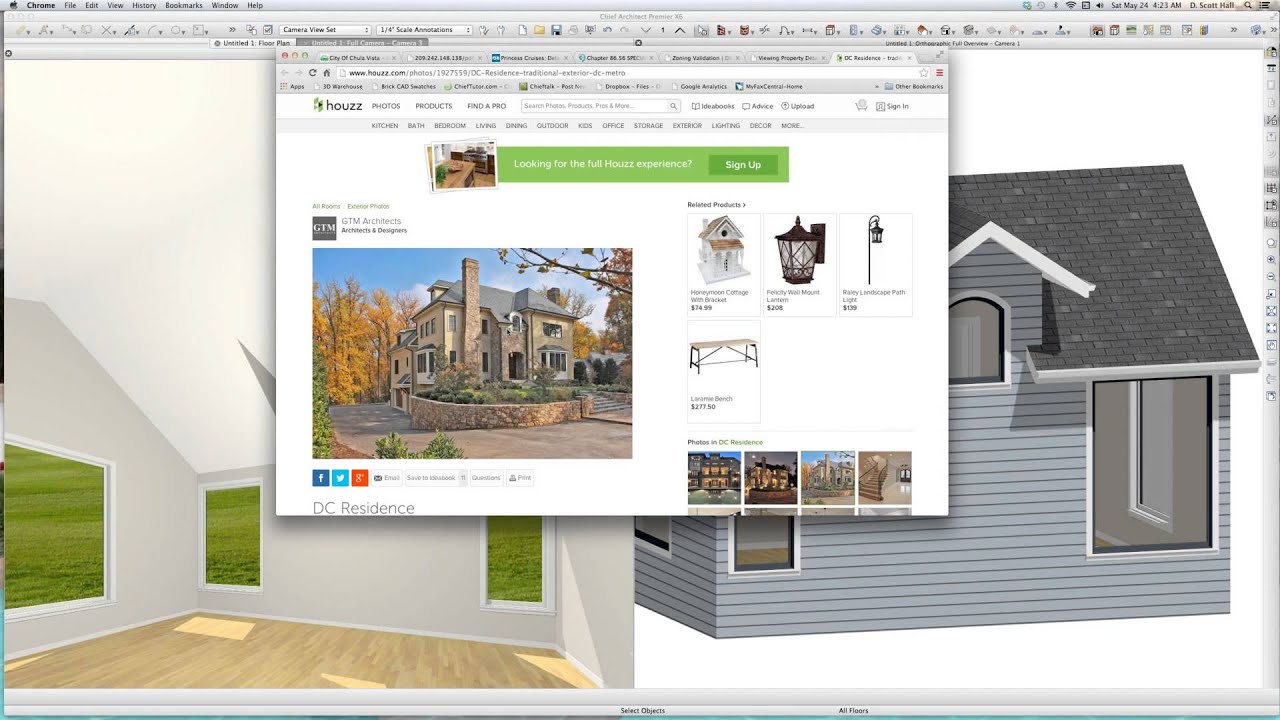Click the Chrome address bar URL
The image size is (1280, 720).
click(487, 73)
